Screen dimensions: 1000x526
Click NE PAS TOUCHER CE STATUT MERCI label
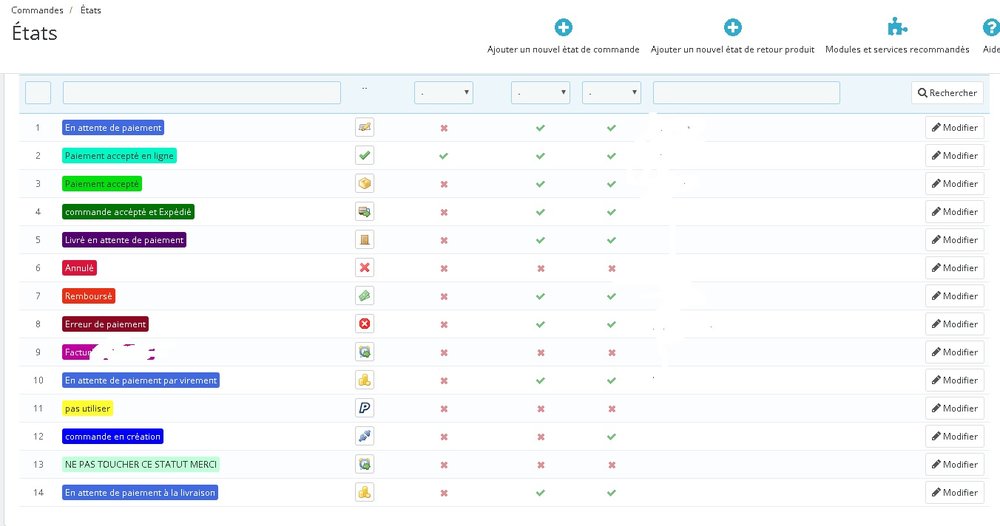[x=141, y=464]
